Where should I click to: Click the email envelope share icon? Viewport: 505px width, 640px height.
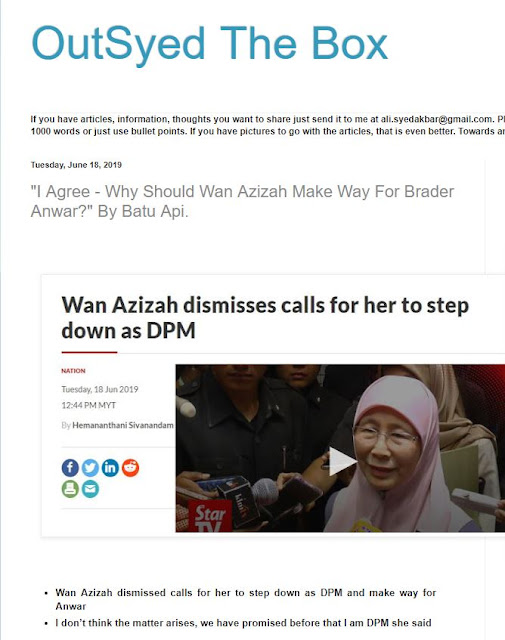tap(90, 489)
